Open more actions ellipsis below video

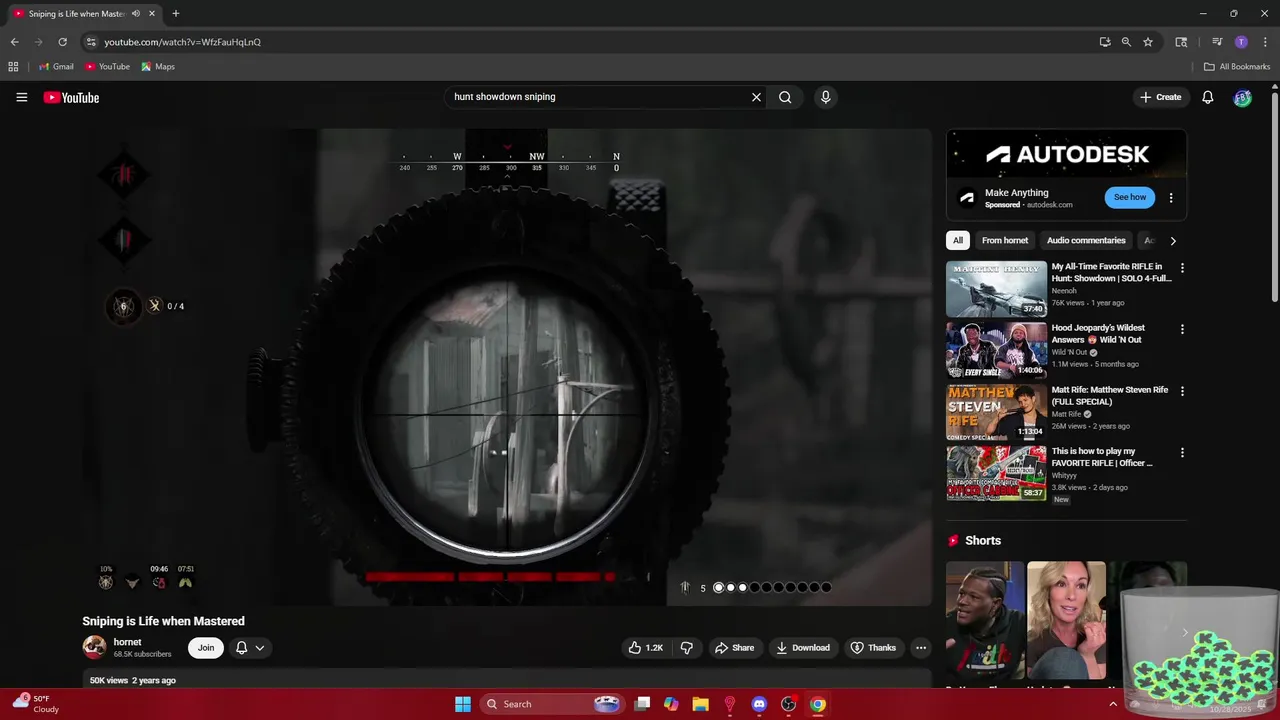point(921,648)
